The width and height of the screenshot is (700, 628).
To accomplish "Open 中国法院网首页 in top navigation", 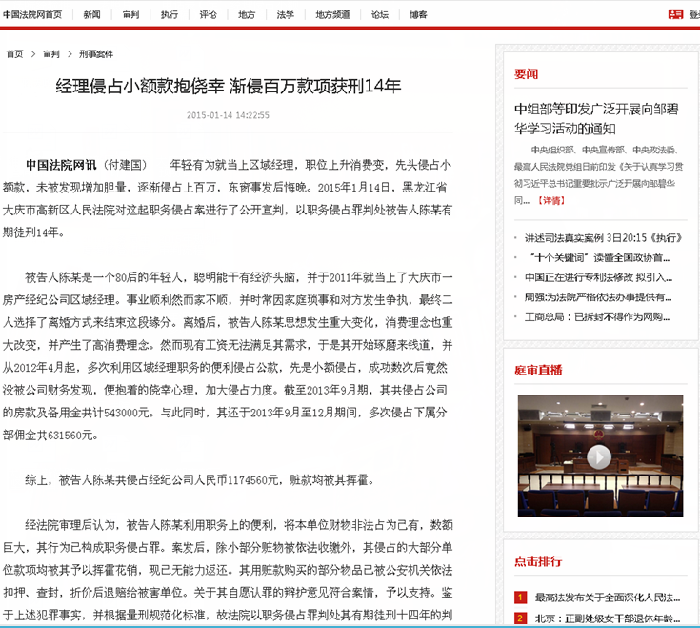I will coord(33,15).
